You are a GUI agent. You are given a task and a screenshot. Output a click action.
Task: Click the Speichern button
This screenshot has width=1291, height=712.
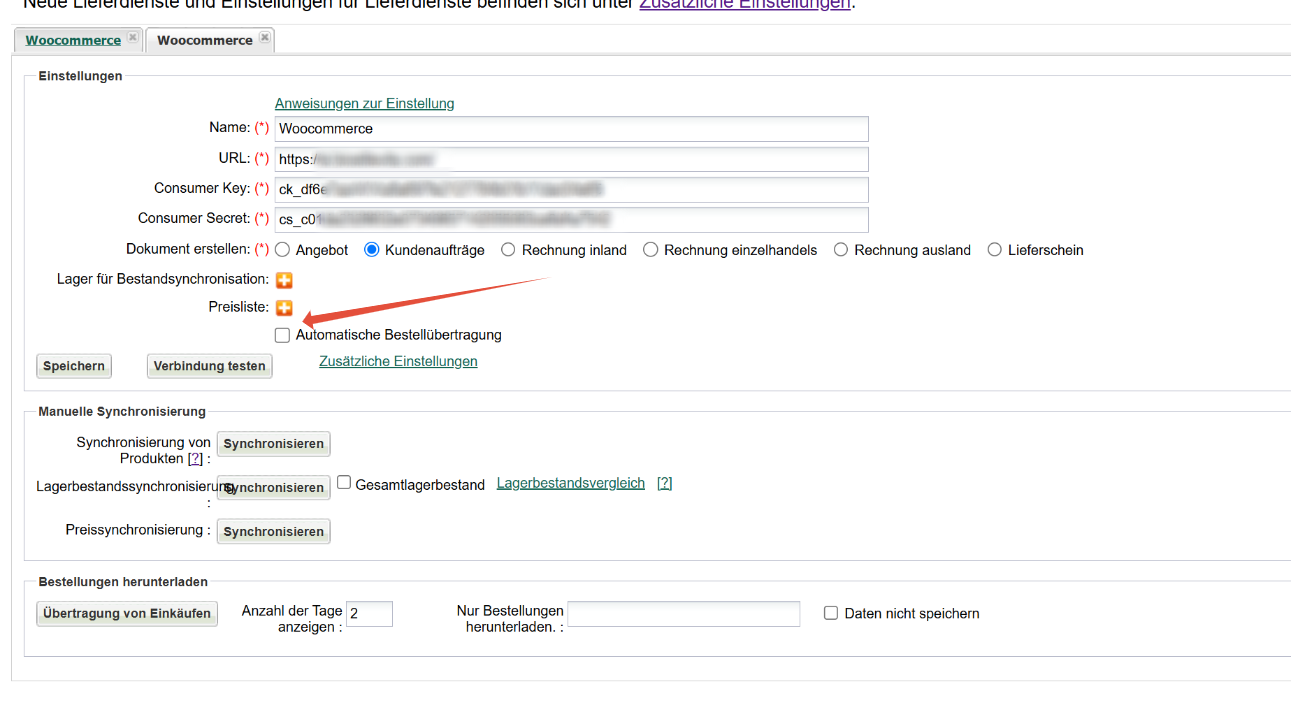74,366
